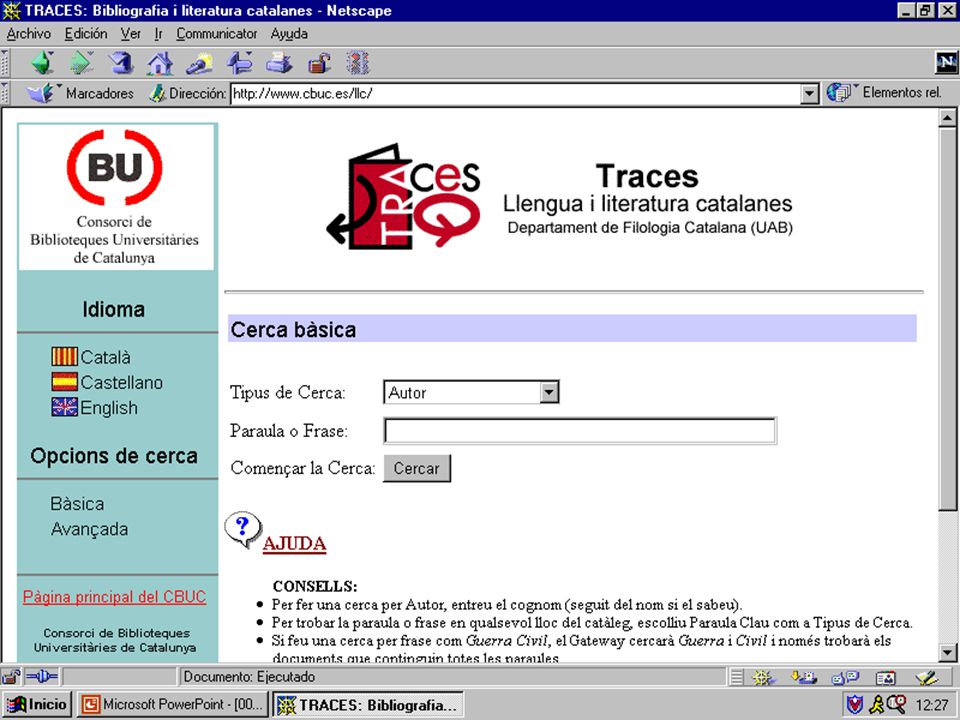Collapse the location toolbar grip handle
960x720 pixels.
[x=5, y=93]
